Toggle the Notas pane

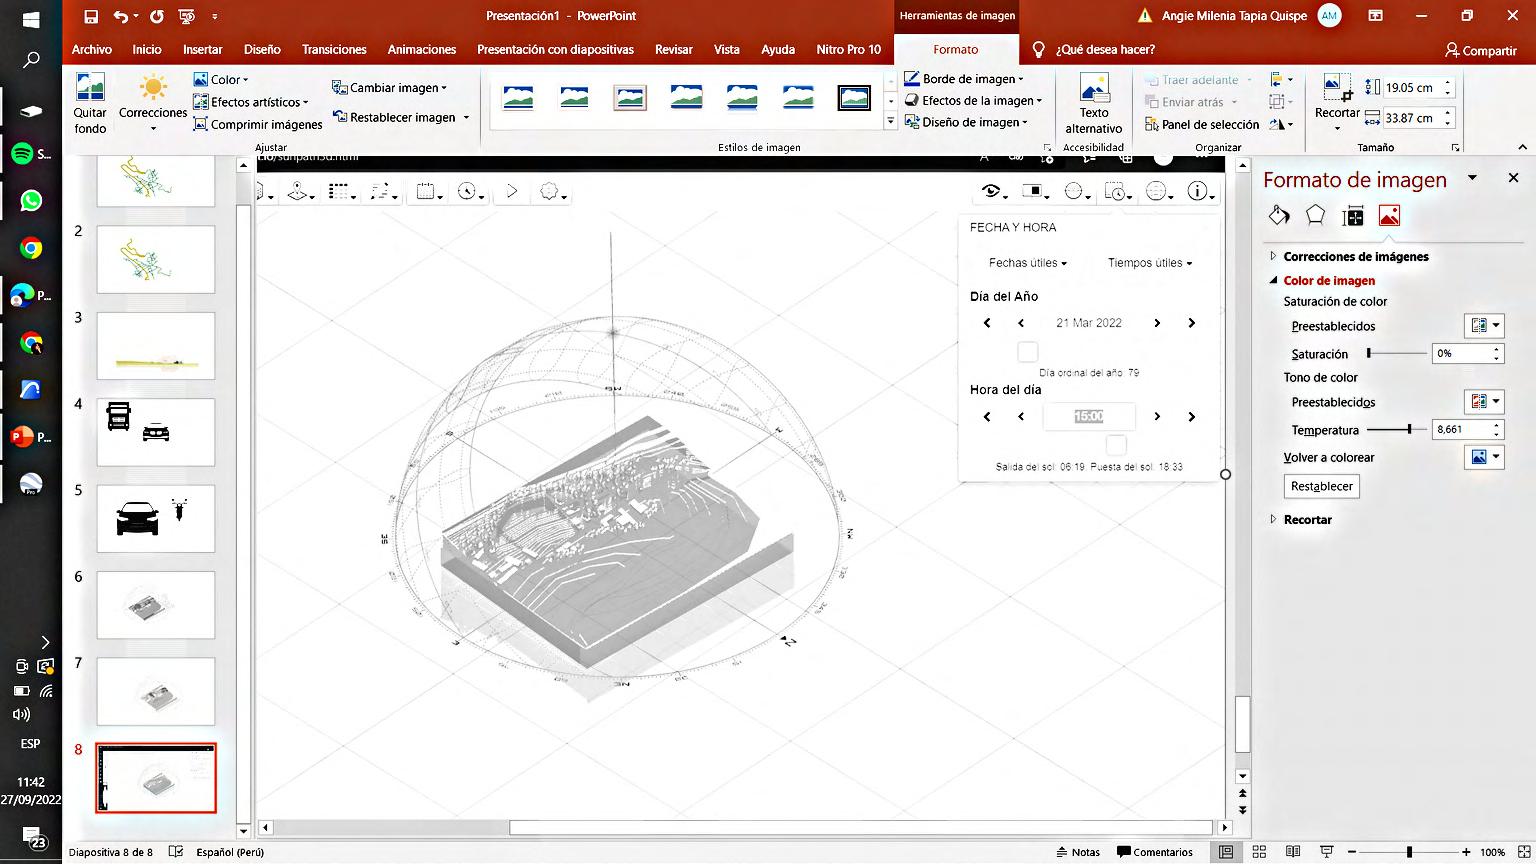point(1078,852)
